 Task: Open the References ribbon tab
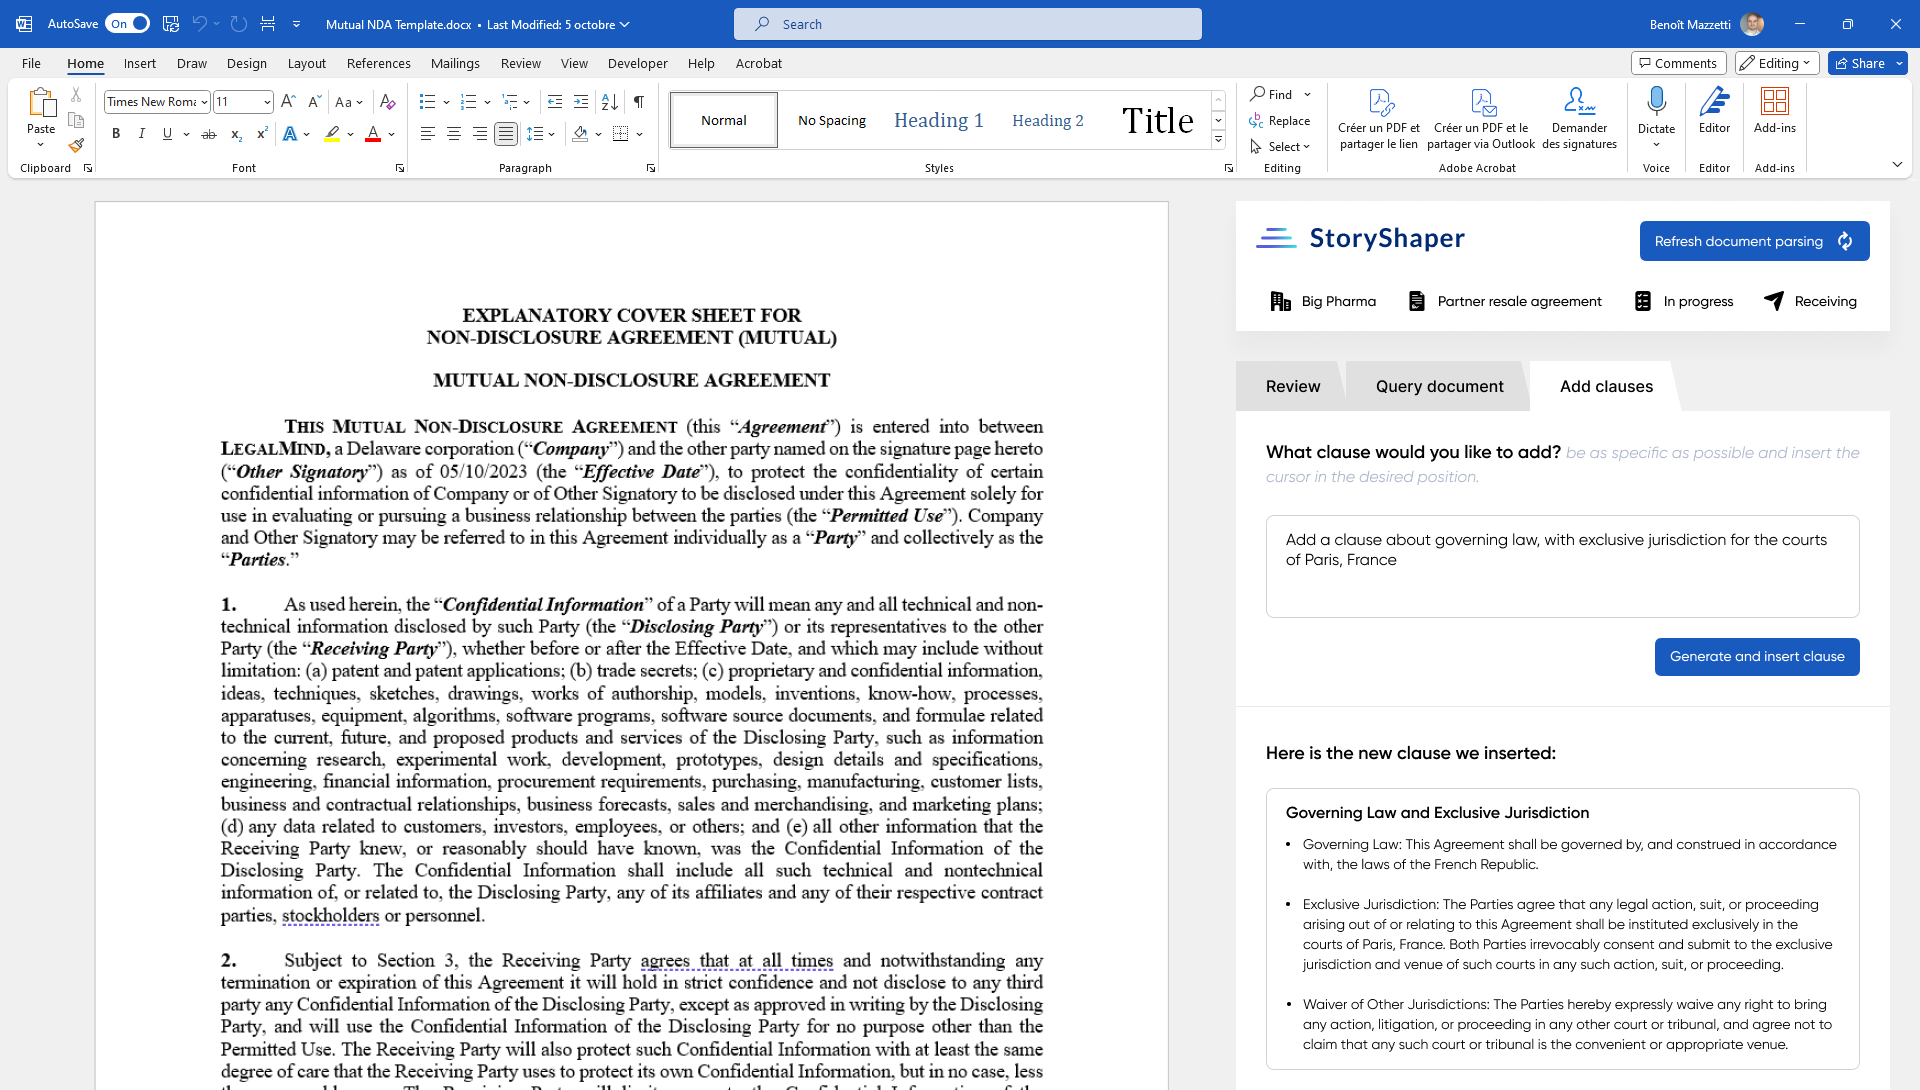tap(378, 63)
